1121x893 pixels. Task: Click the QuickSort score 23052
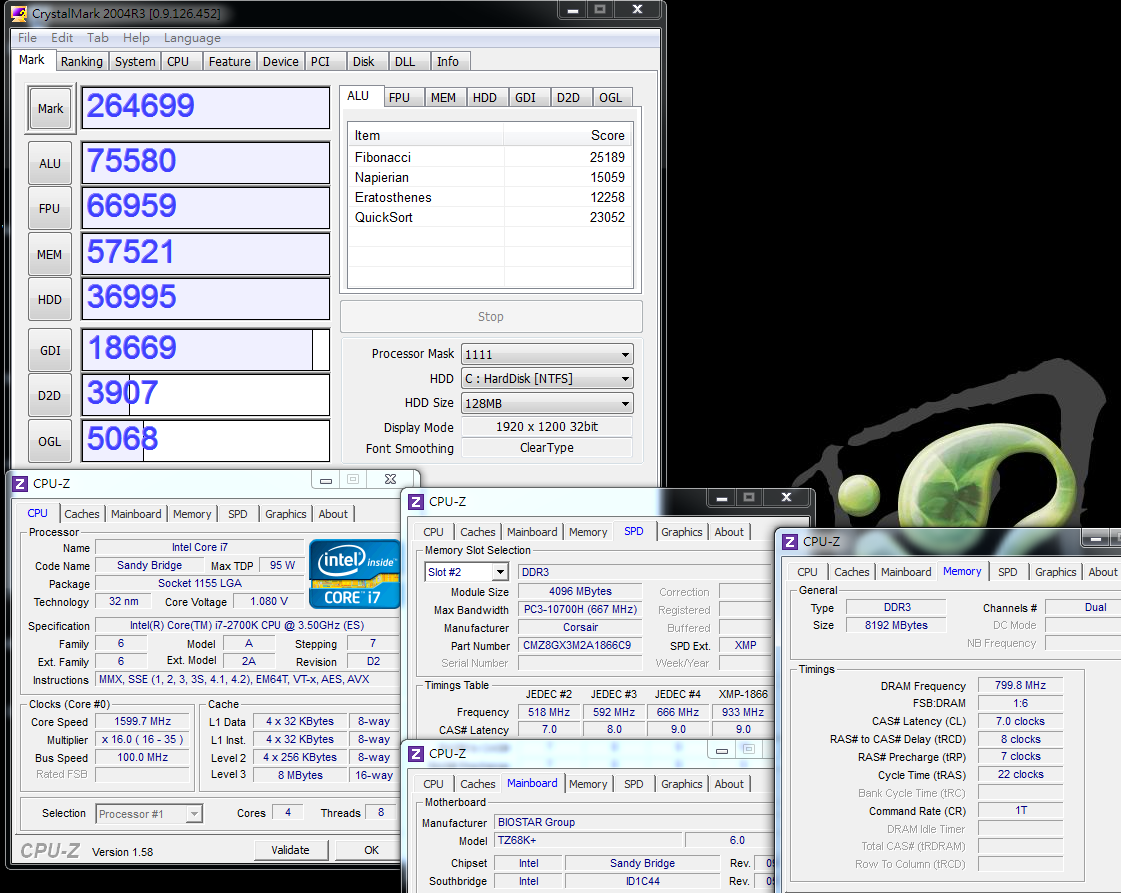coord(607,217)
